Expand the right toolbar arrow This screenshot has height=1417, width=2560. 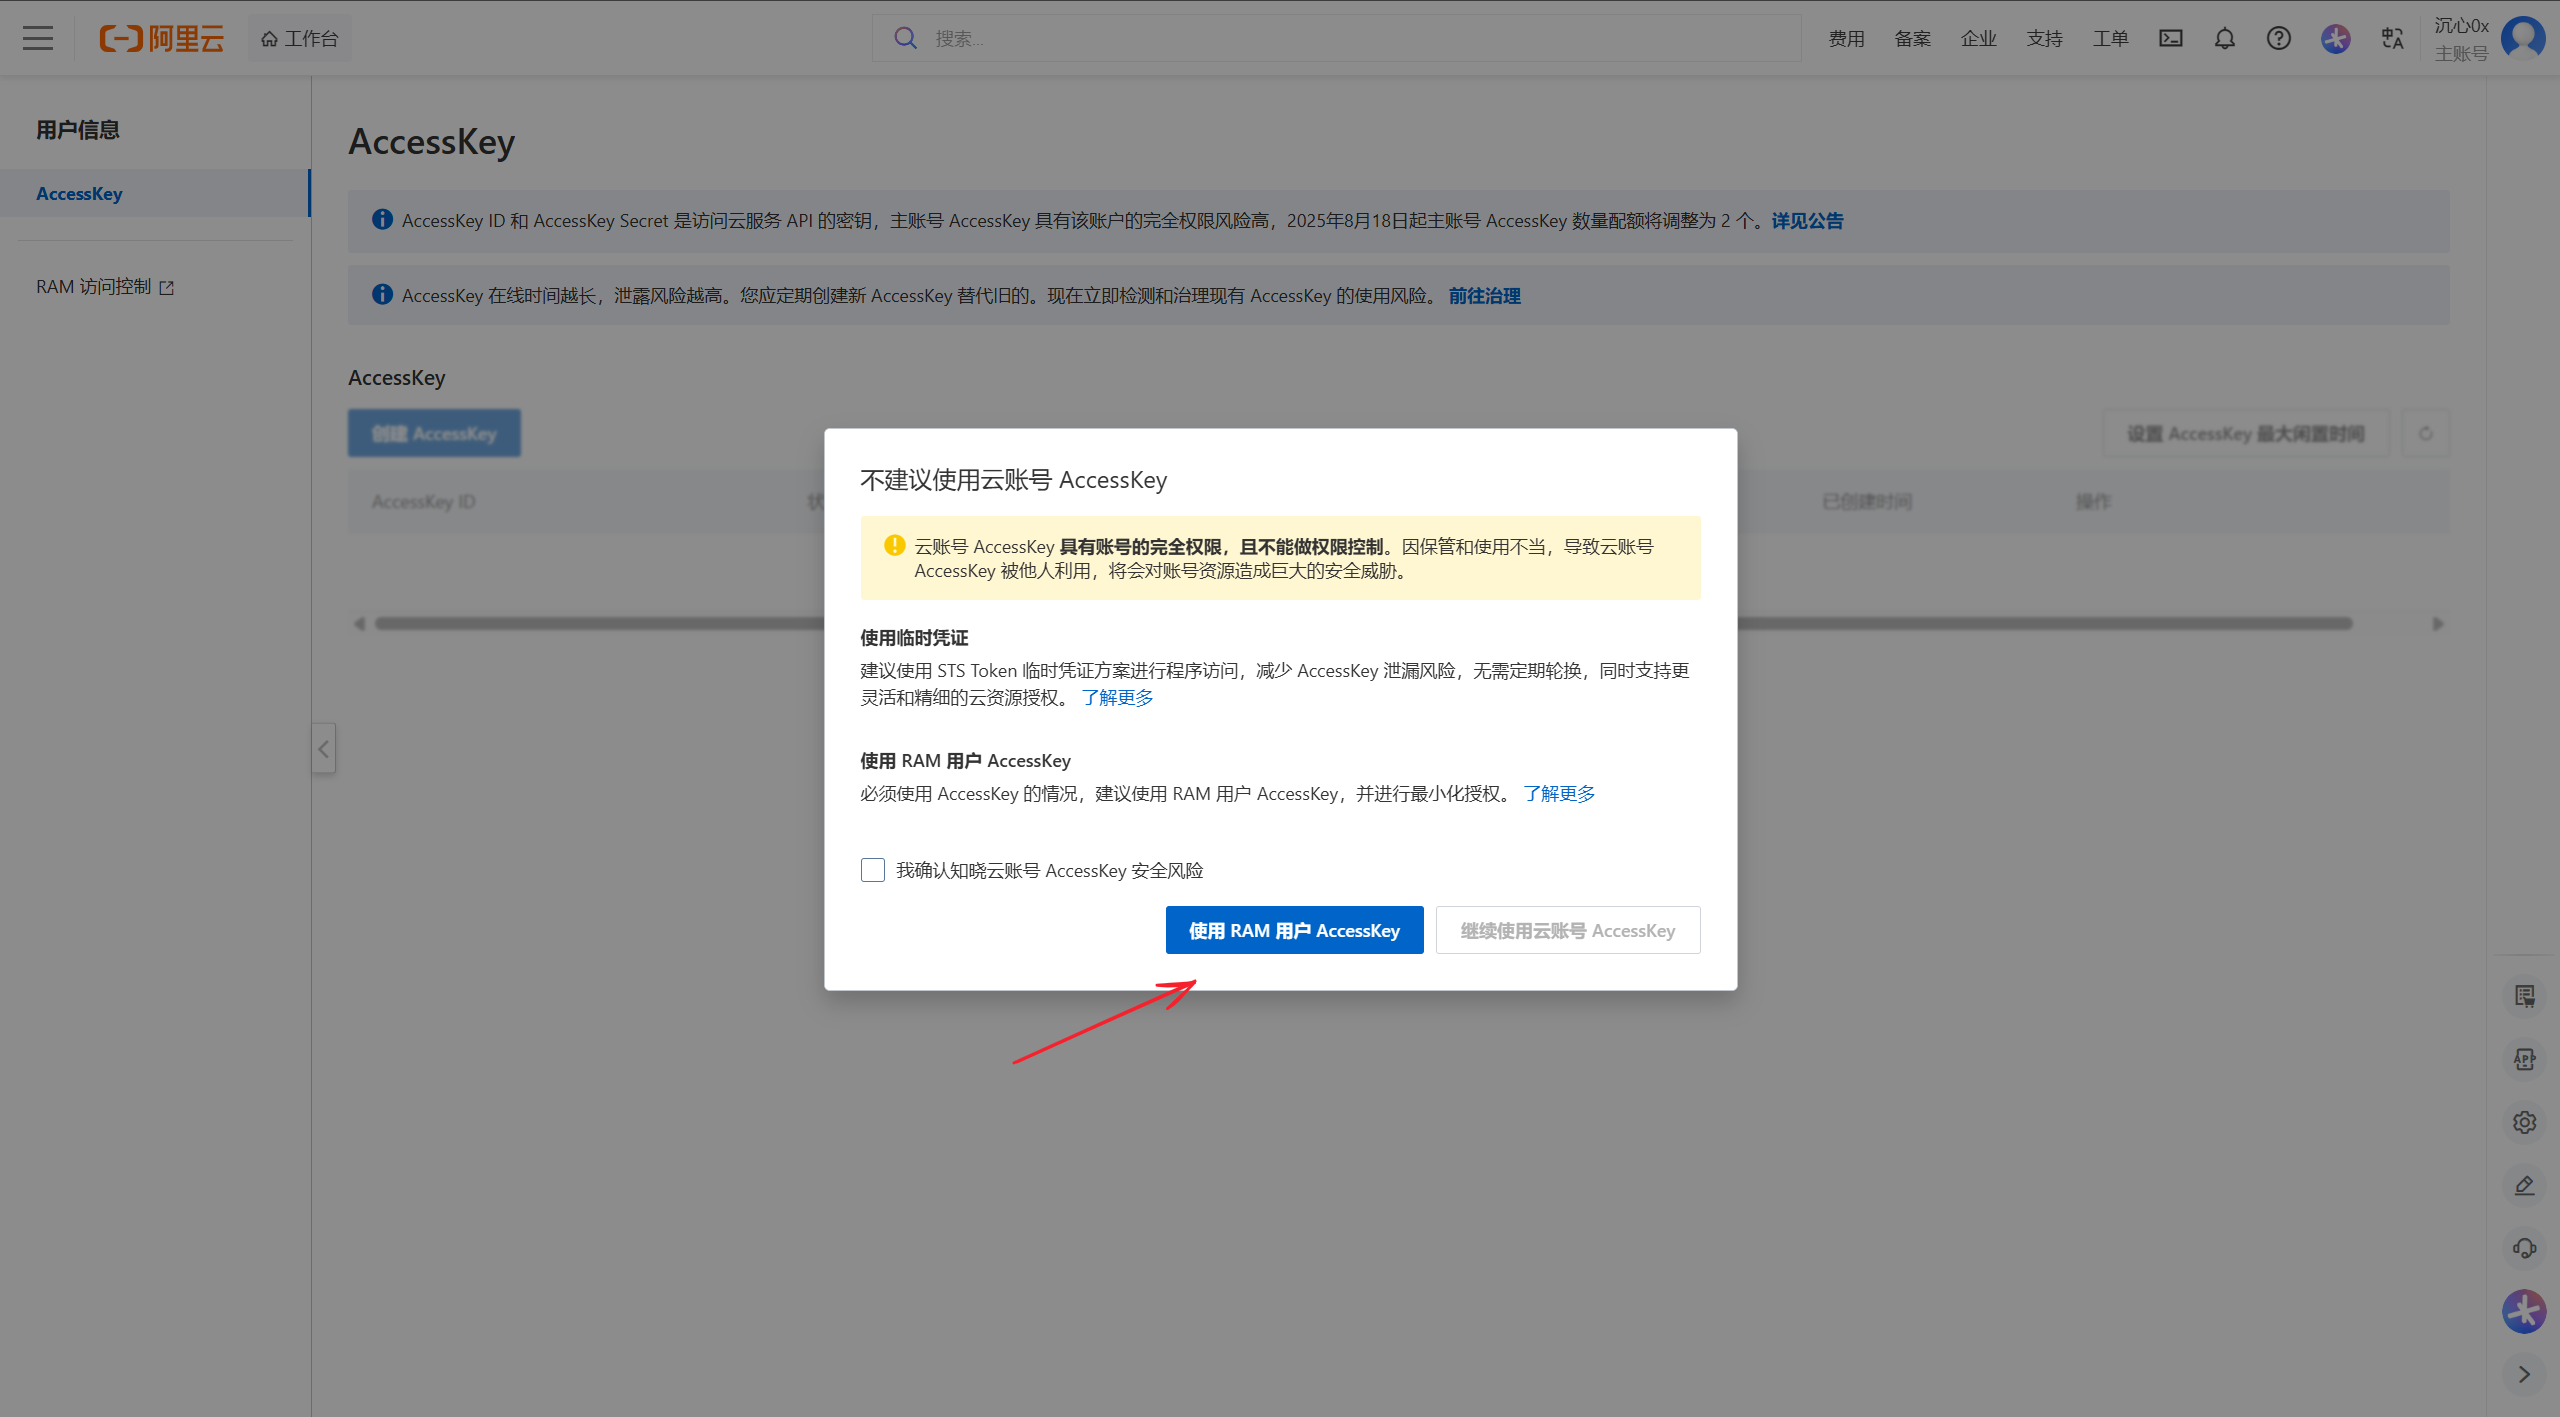pyautogui.click(x=2524, y=1374)
